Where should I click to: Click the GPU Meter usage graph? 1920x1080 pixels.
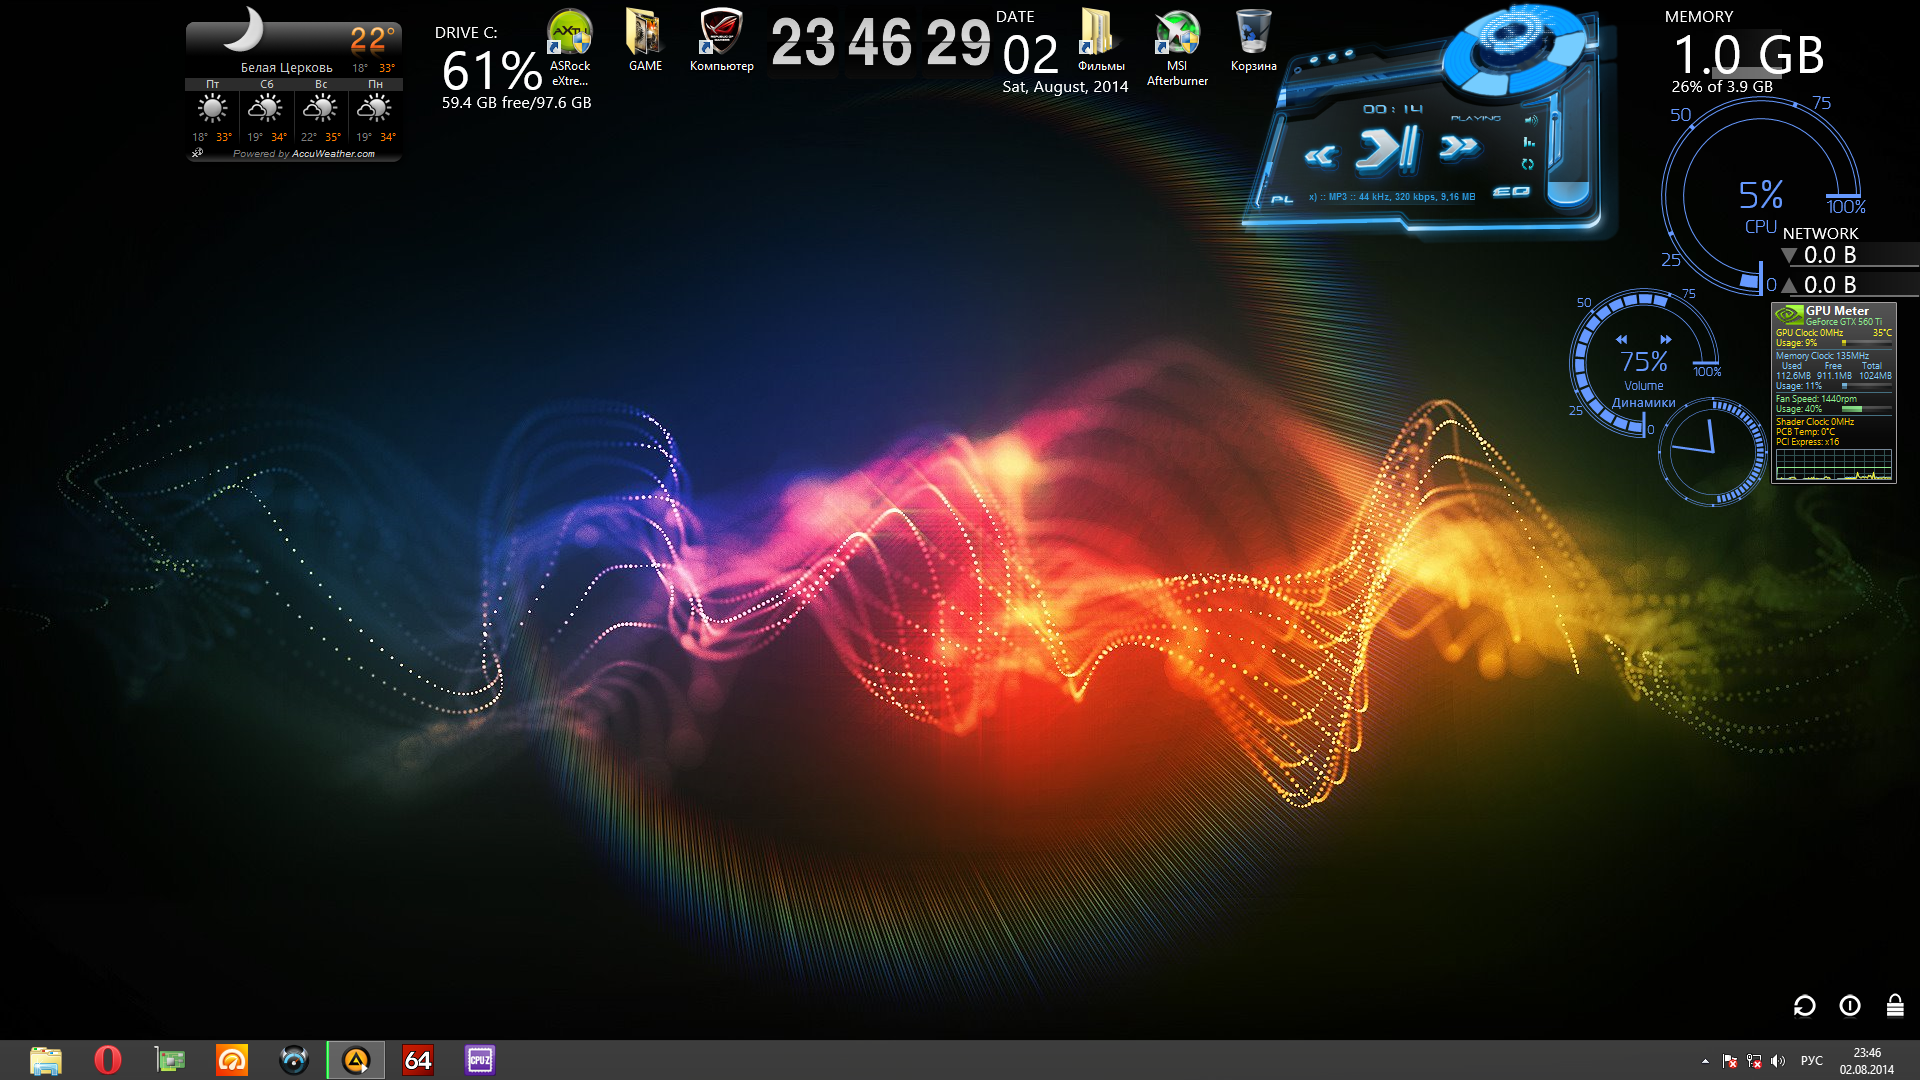pyautogui.click(x=1833, y=465)
